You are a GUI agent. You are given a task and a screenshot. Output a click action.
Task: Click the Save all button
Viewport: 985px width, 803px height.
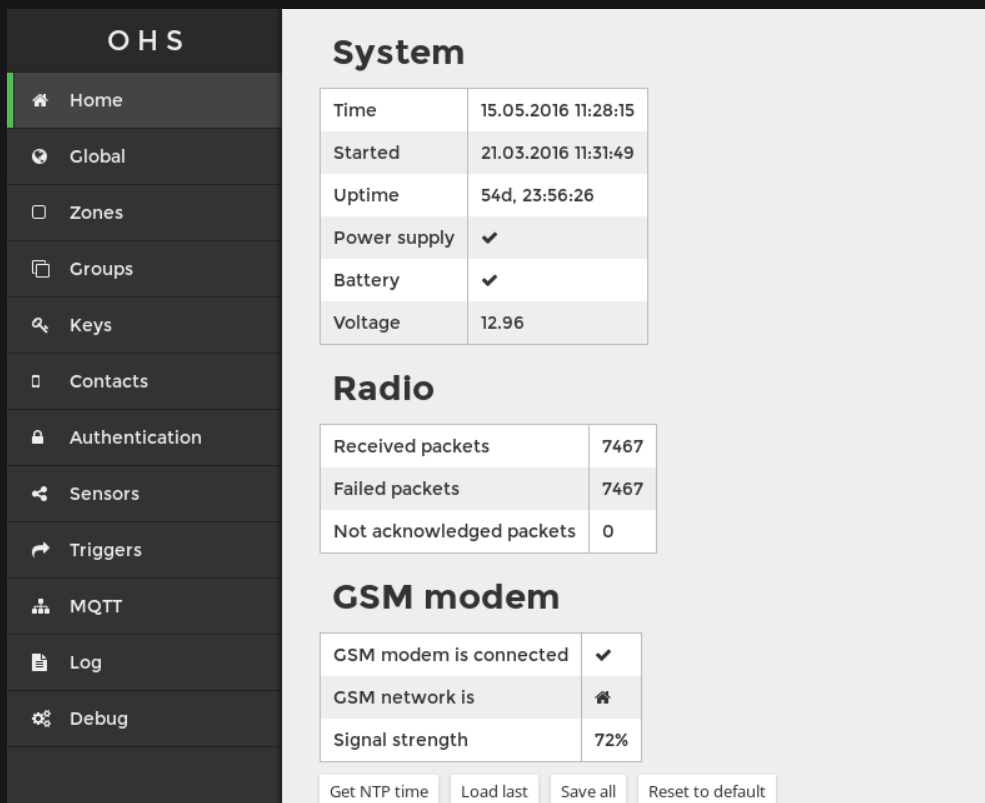point(588,790)
